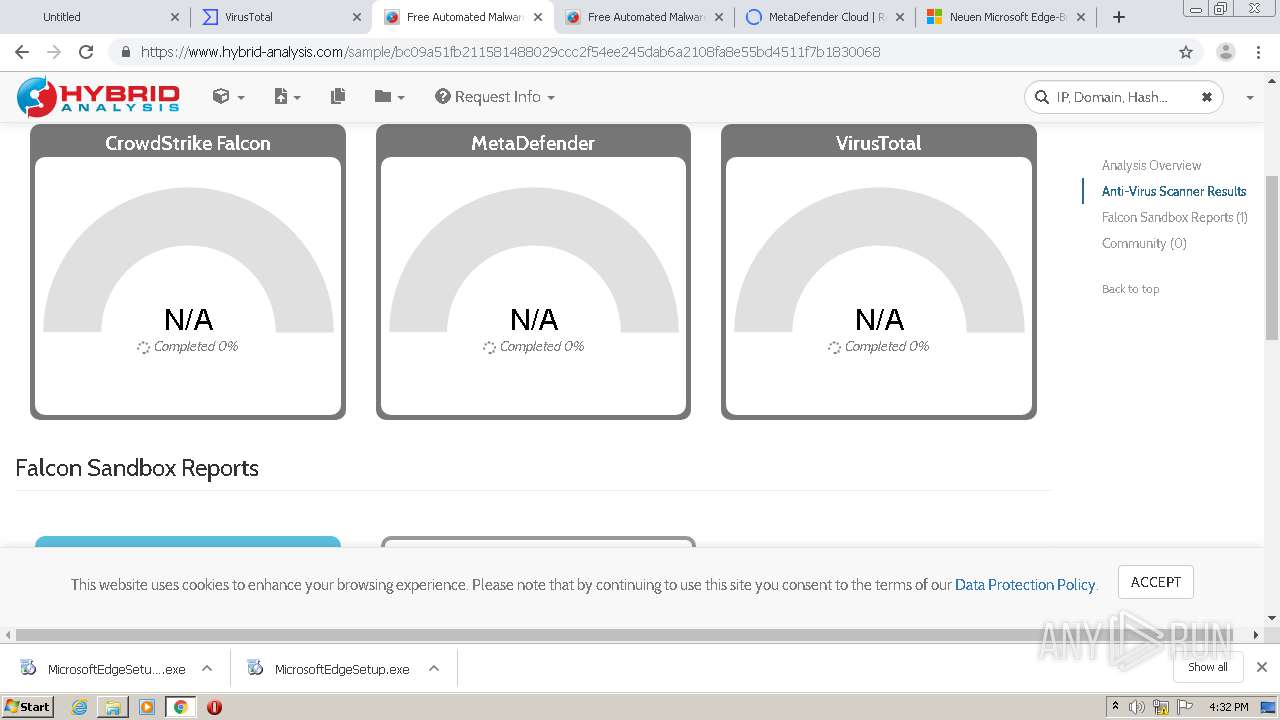Screen dimensions: 1280x720
Task: Click the address bar URL
Action: [510, 52]
